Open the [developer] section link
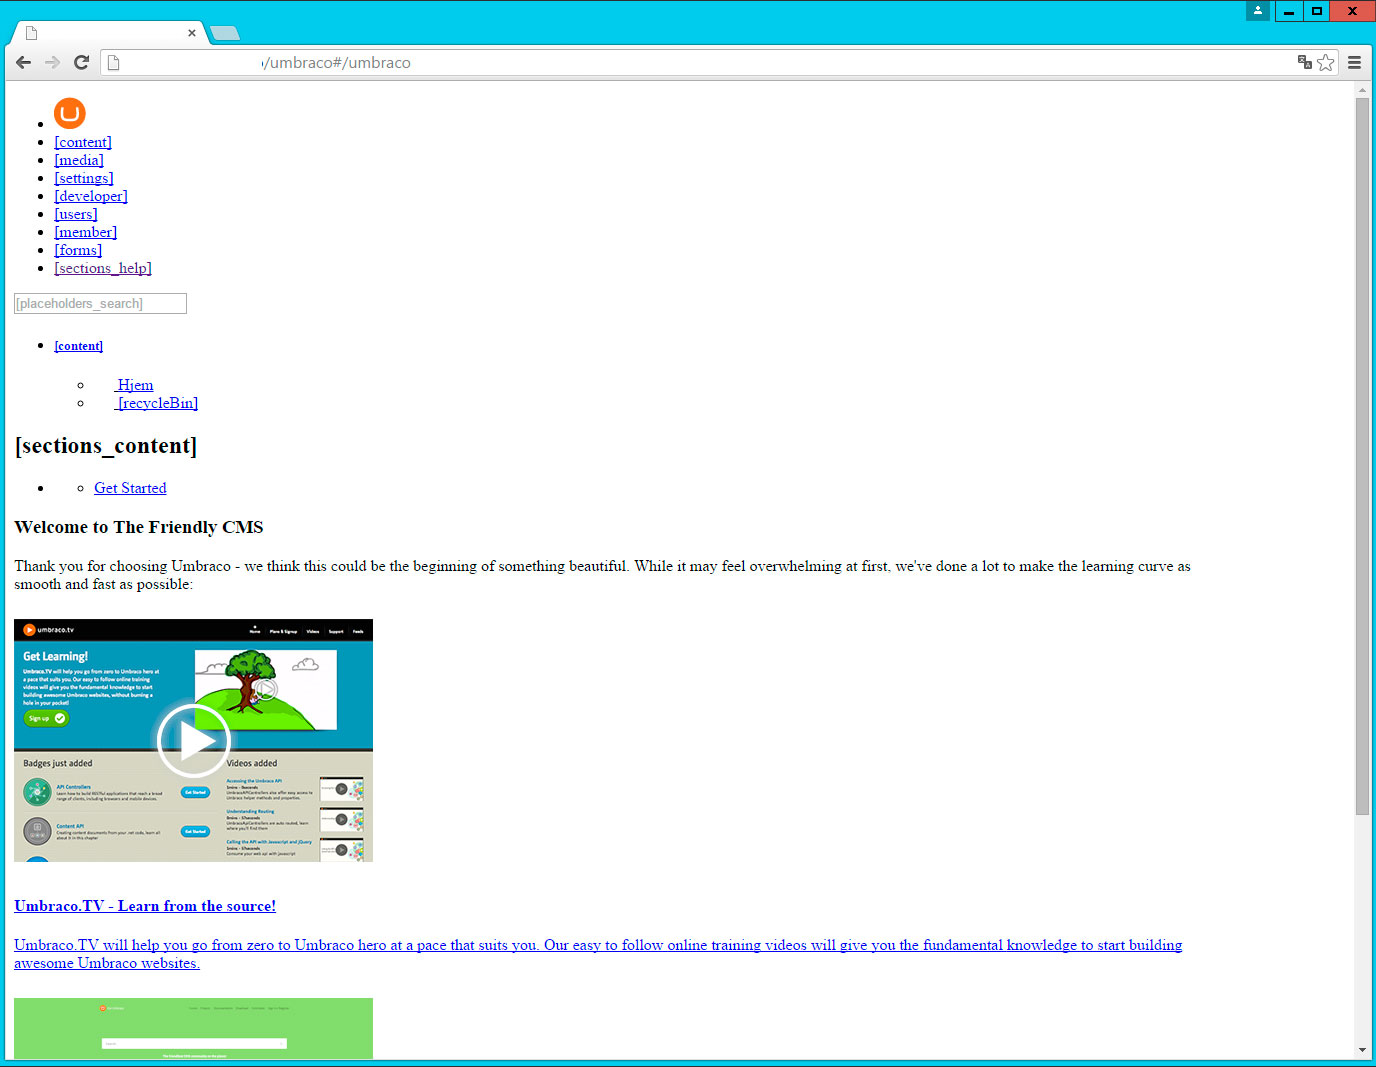Viewport: 1376px width, 1067px height. click(91, 196)
